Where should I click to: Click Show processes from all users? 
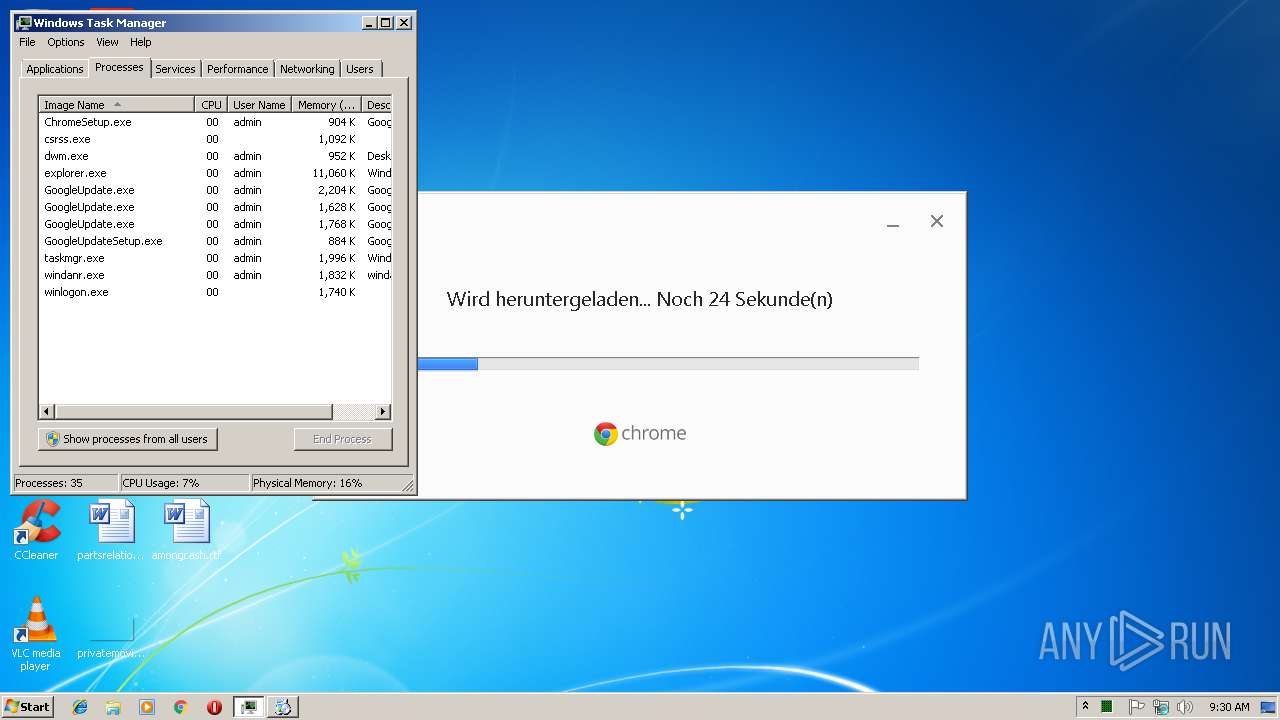coord(127,439)
